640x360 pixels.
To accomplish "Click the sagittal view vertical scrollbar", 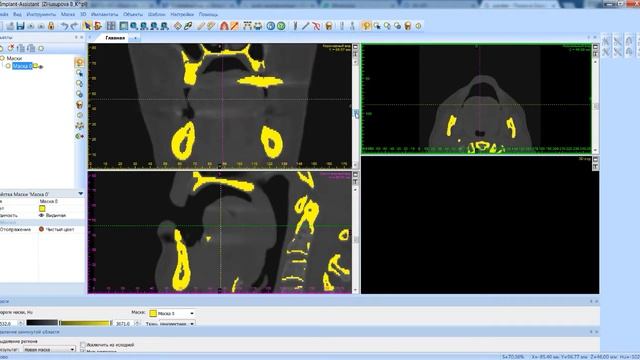I will [355, 239].
